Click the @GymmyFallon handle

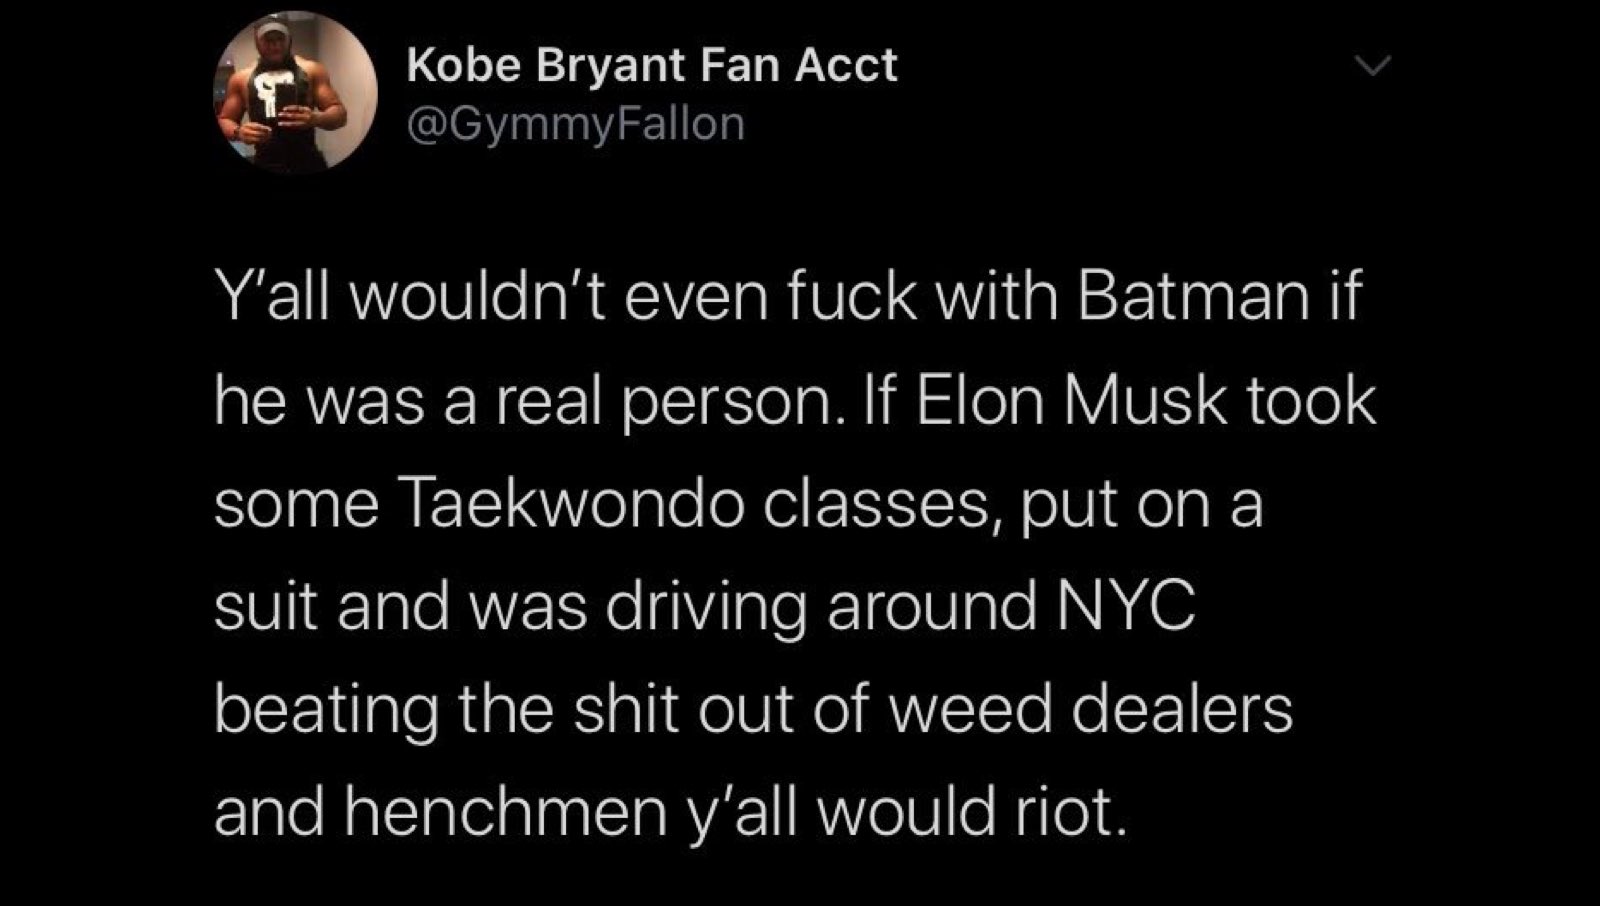(x=576, y=124)
